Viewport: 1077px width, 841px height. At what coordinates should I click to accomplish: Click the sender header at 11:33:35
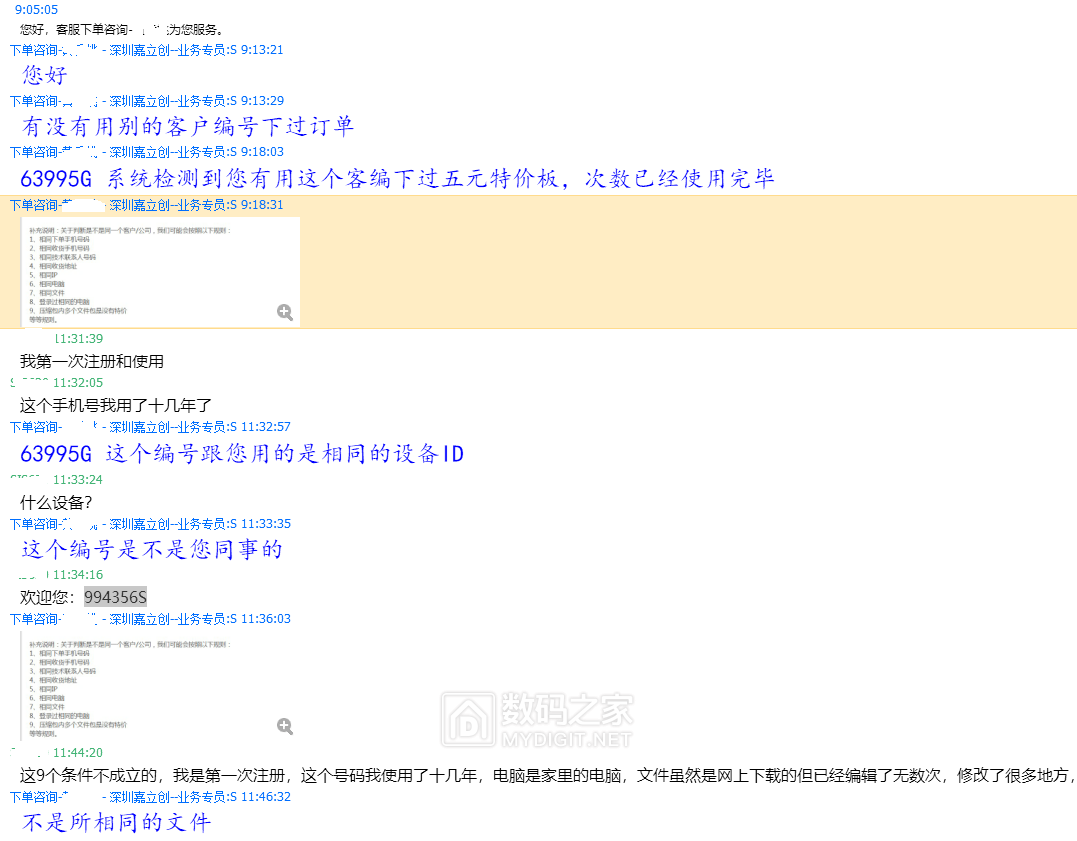click(150, 524)
